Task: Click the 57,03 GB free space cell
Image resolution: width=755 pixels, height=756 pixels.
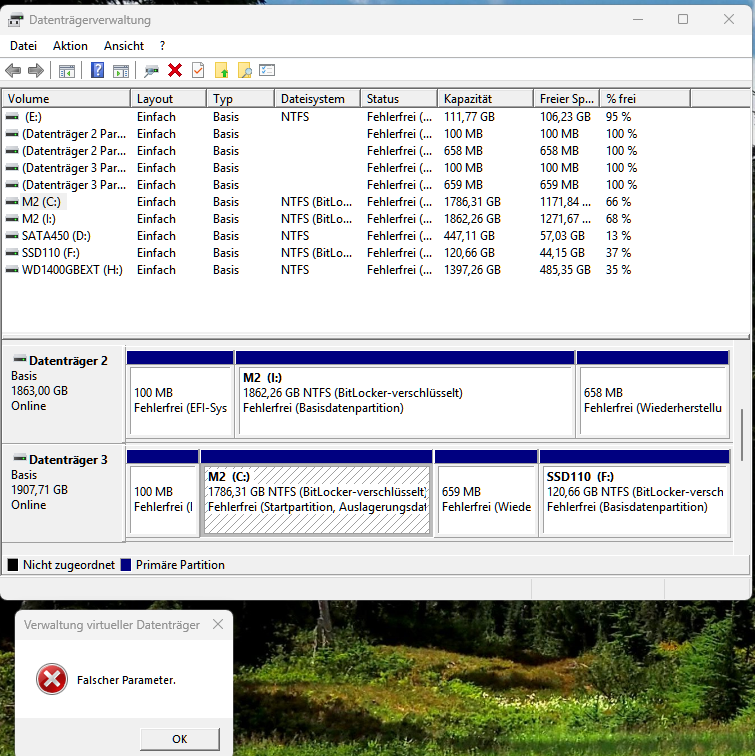Action: coord(562,236)
